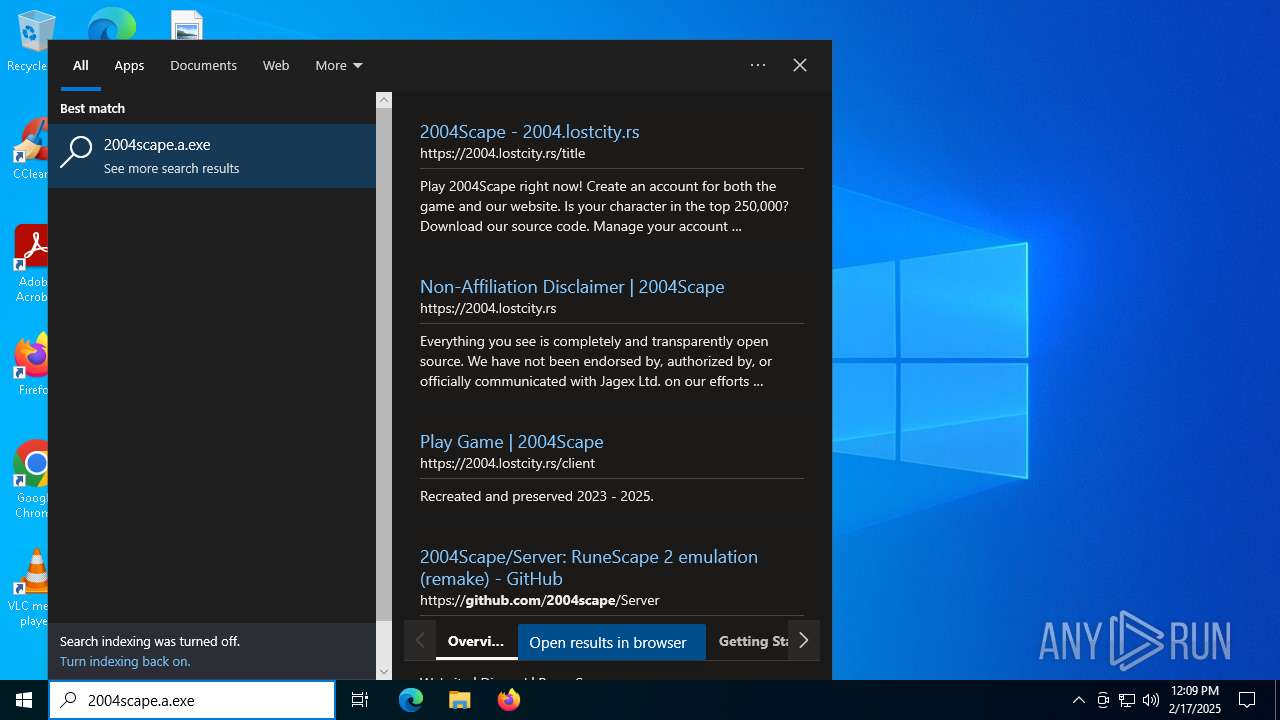Click Turn indexing back on link
Image resolution: width=1280 pixels, height=720 pixels.
click(125, 661)
